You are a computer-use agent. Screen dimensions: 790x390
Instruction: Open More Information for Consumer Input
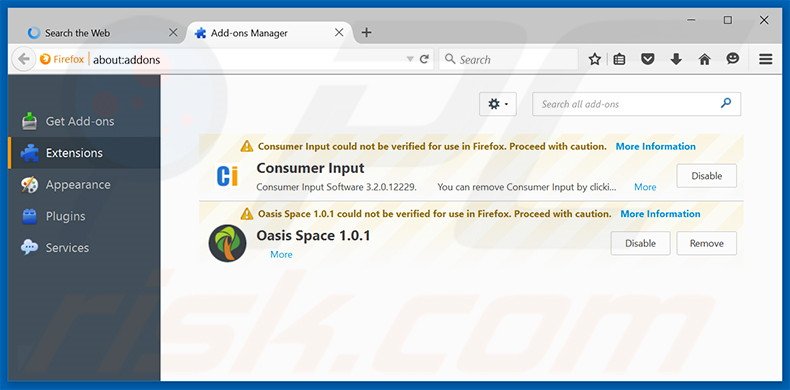655,147
